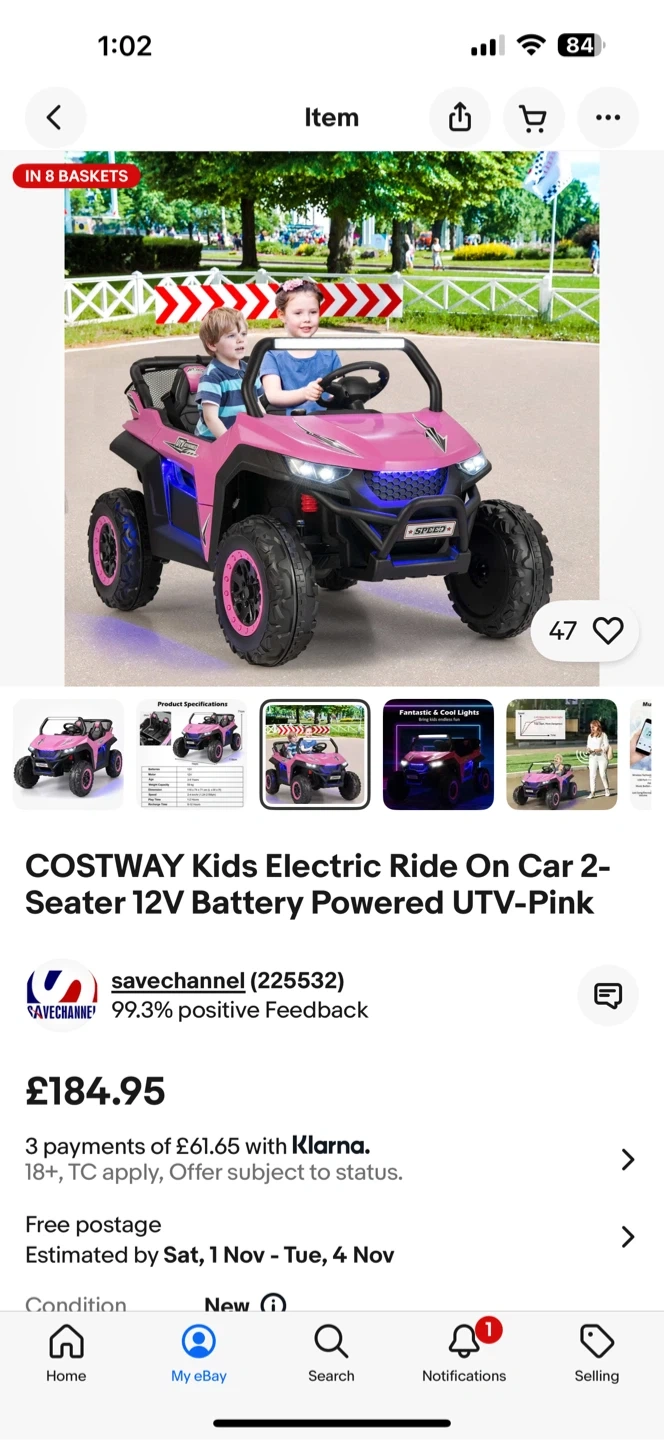
Task: Expand Klarna payments details chevron
Action: [628, 1159]
